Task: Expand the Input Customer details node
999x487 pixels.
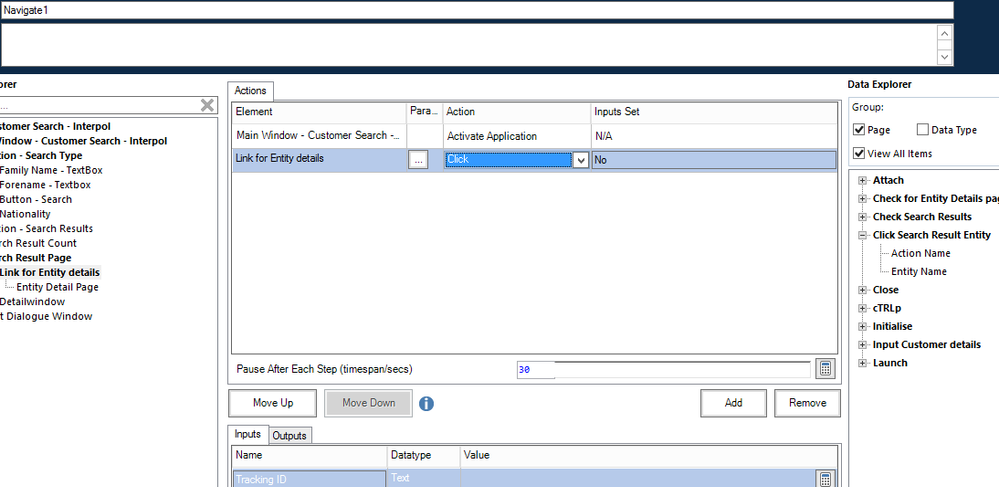Action: pos(862,345)
